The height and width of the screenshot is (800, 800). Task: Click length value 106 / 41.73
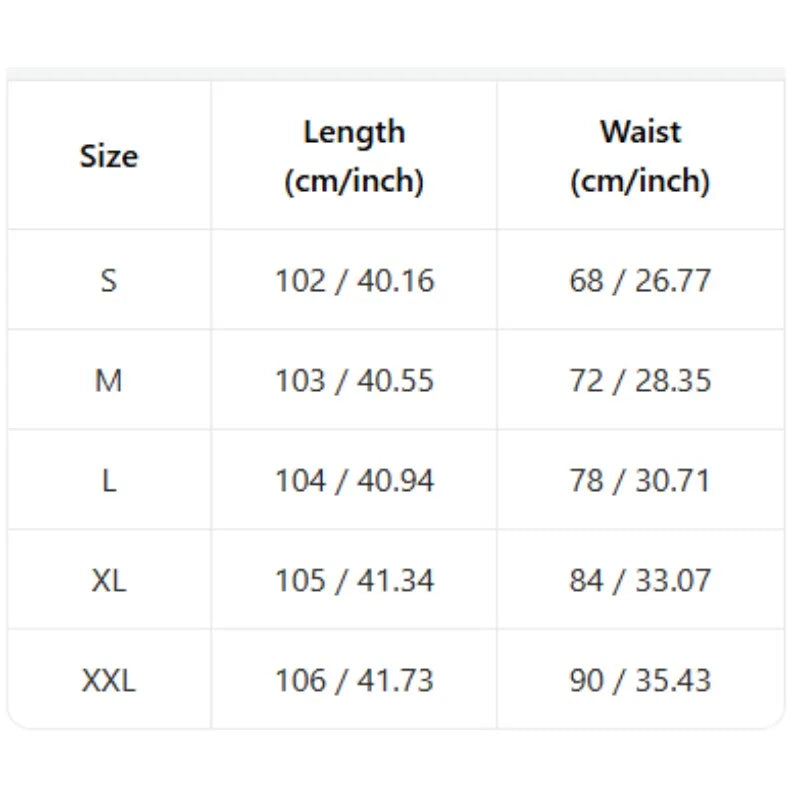click(x=355, y=681)
